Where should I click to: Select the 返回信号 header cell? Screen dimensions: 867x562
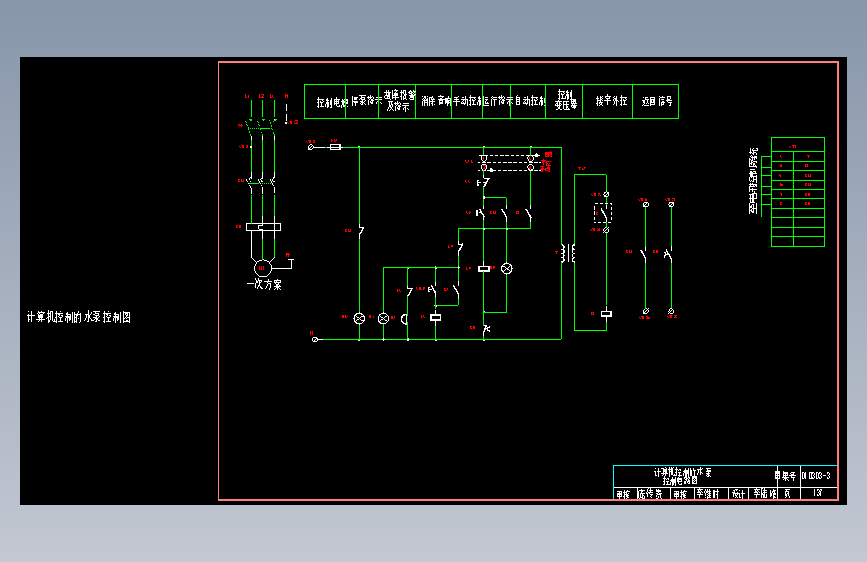pyautogui.click(x=655, y=102)
